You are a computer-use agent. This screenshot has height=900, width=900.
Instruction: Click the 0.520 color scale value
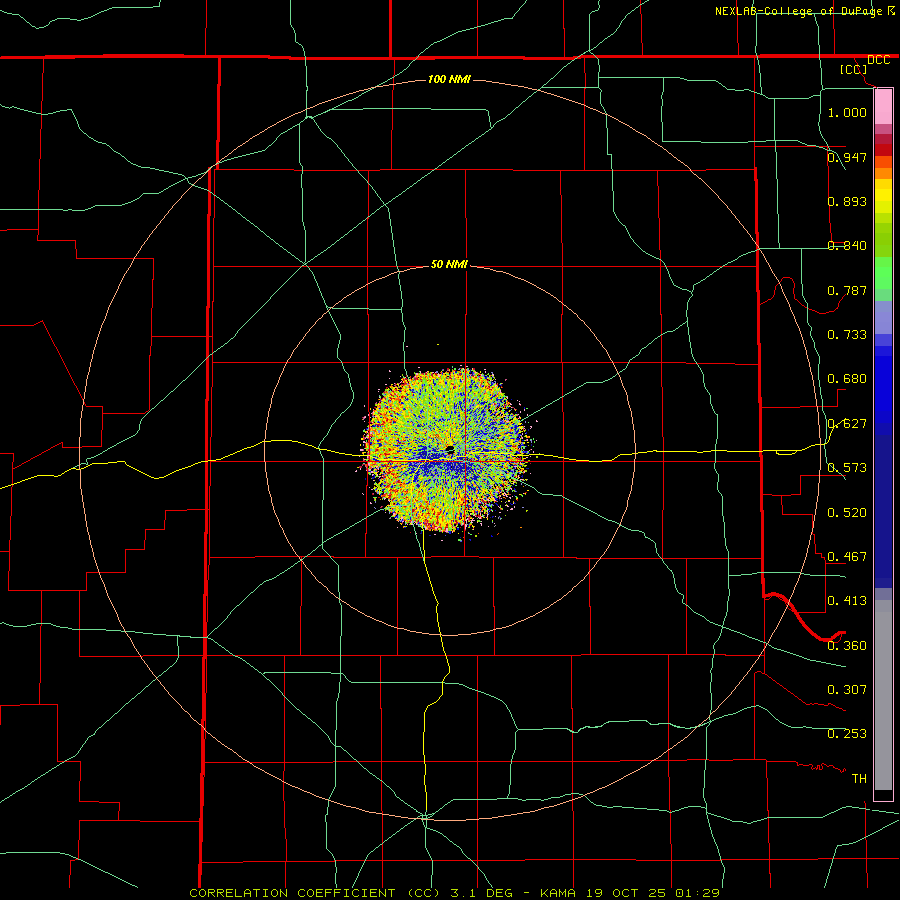pos(847,513)
